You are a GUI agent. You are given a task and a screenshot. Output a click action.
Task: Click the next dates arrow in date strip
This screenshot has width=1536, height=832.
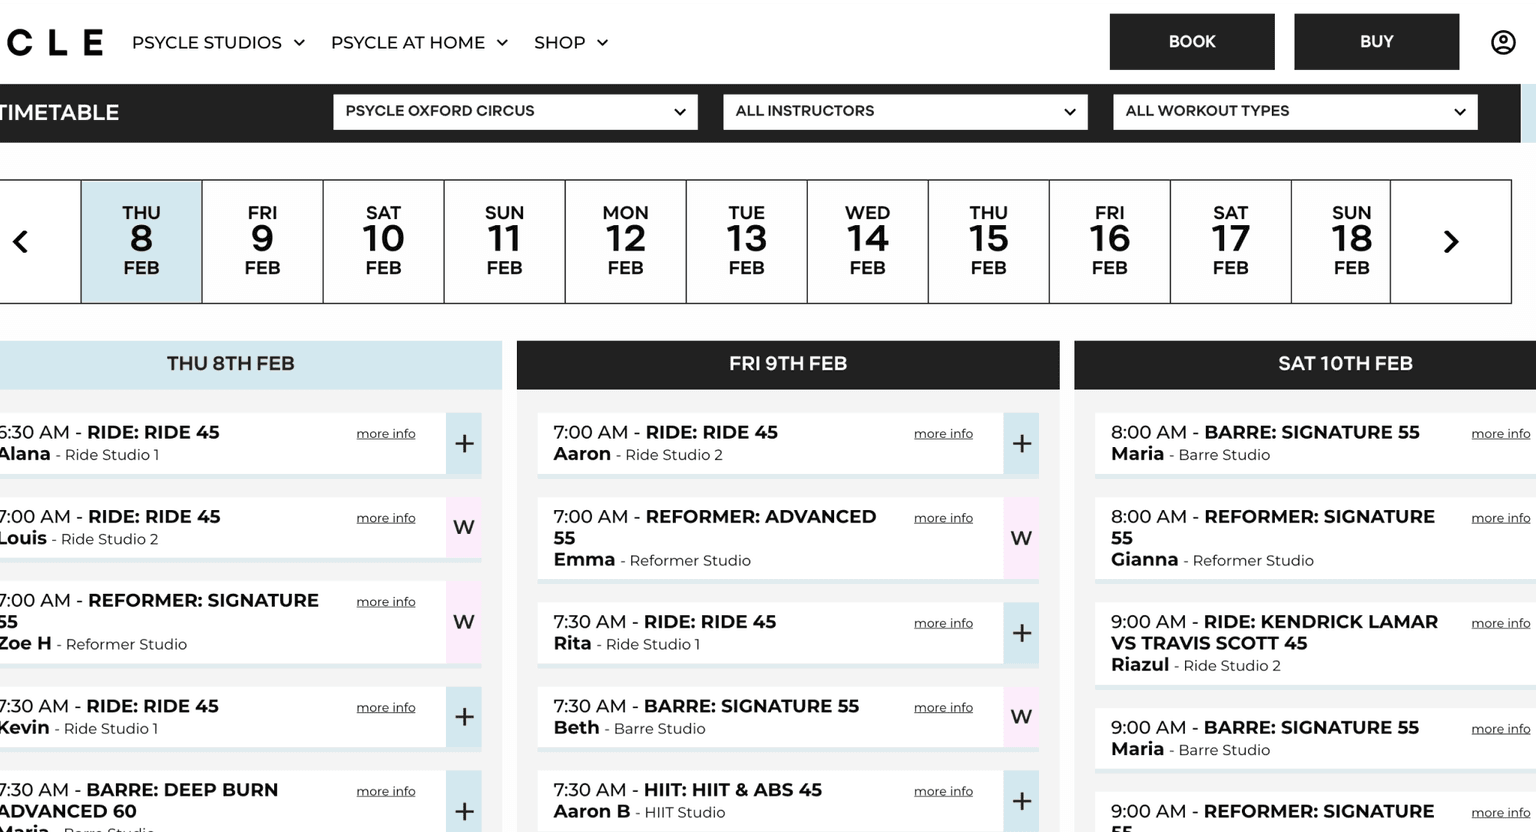tap(1451, 241)
